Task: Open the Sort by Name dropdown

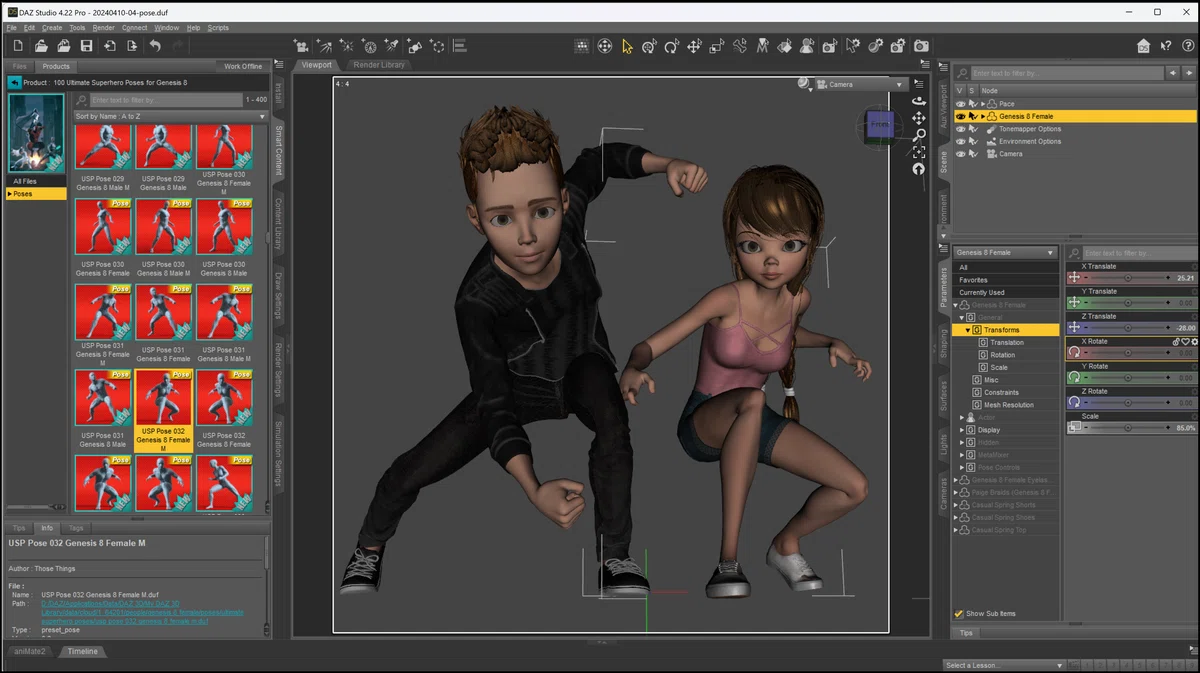Action: (171, 116)
